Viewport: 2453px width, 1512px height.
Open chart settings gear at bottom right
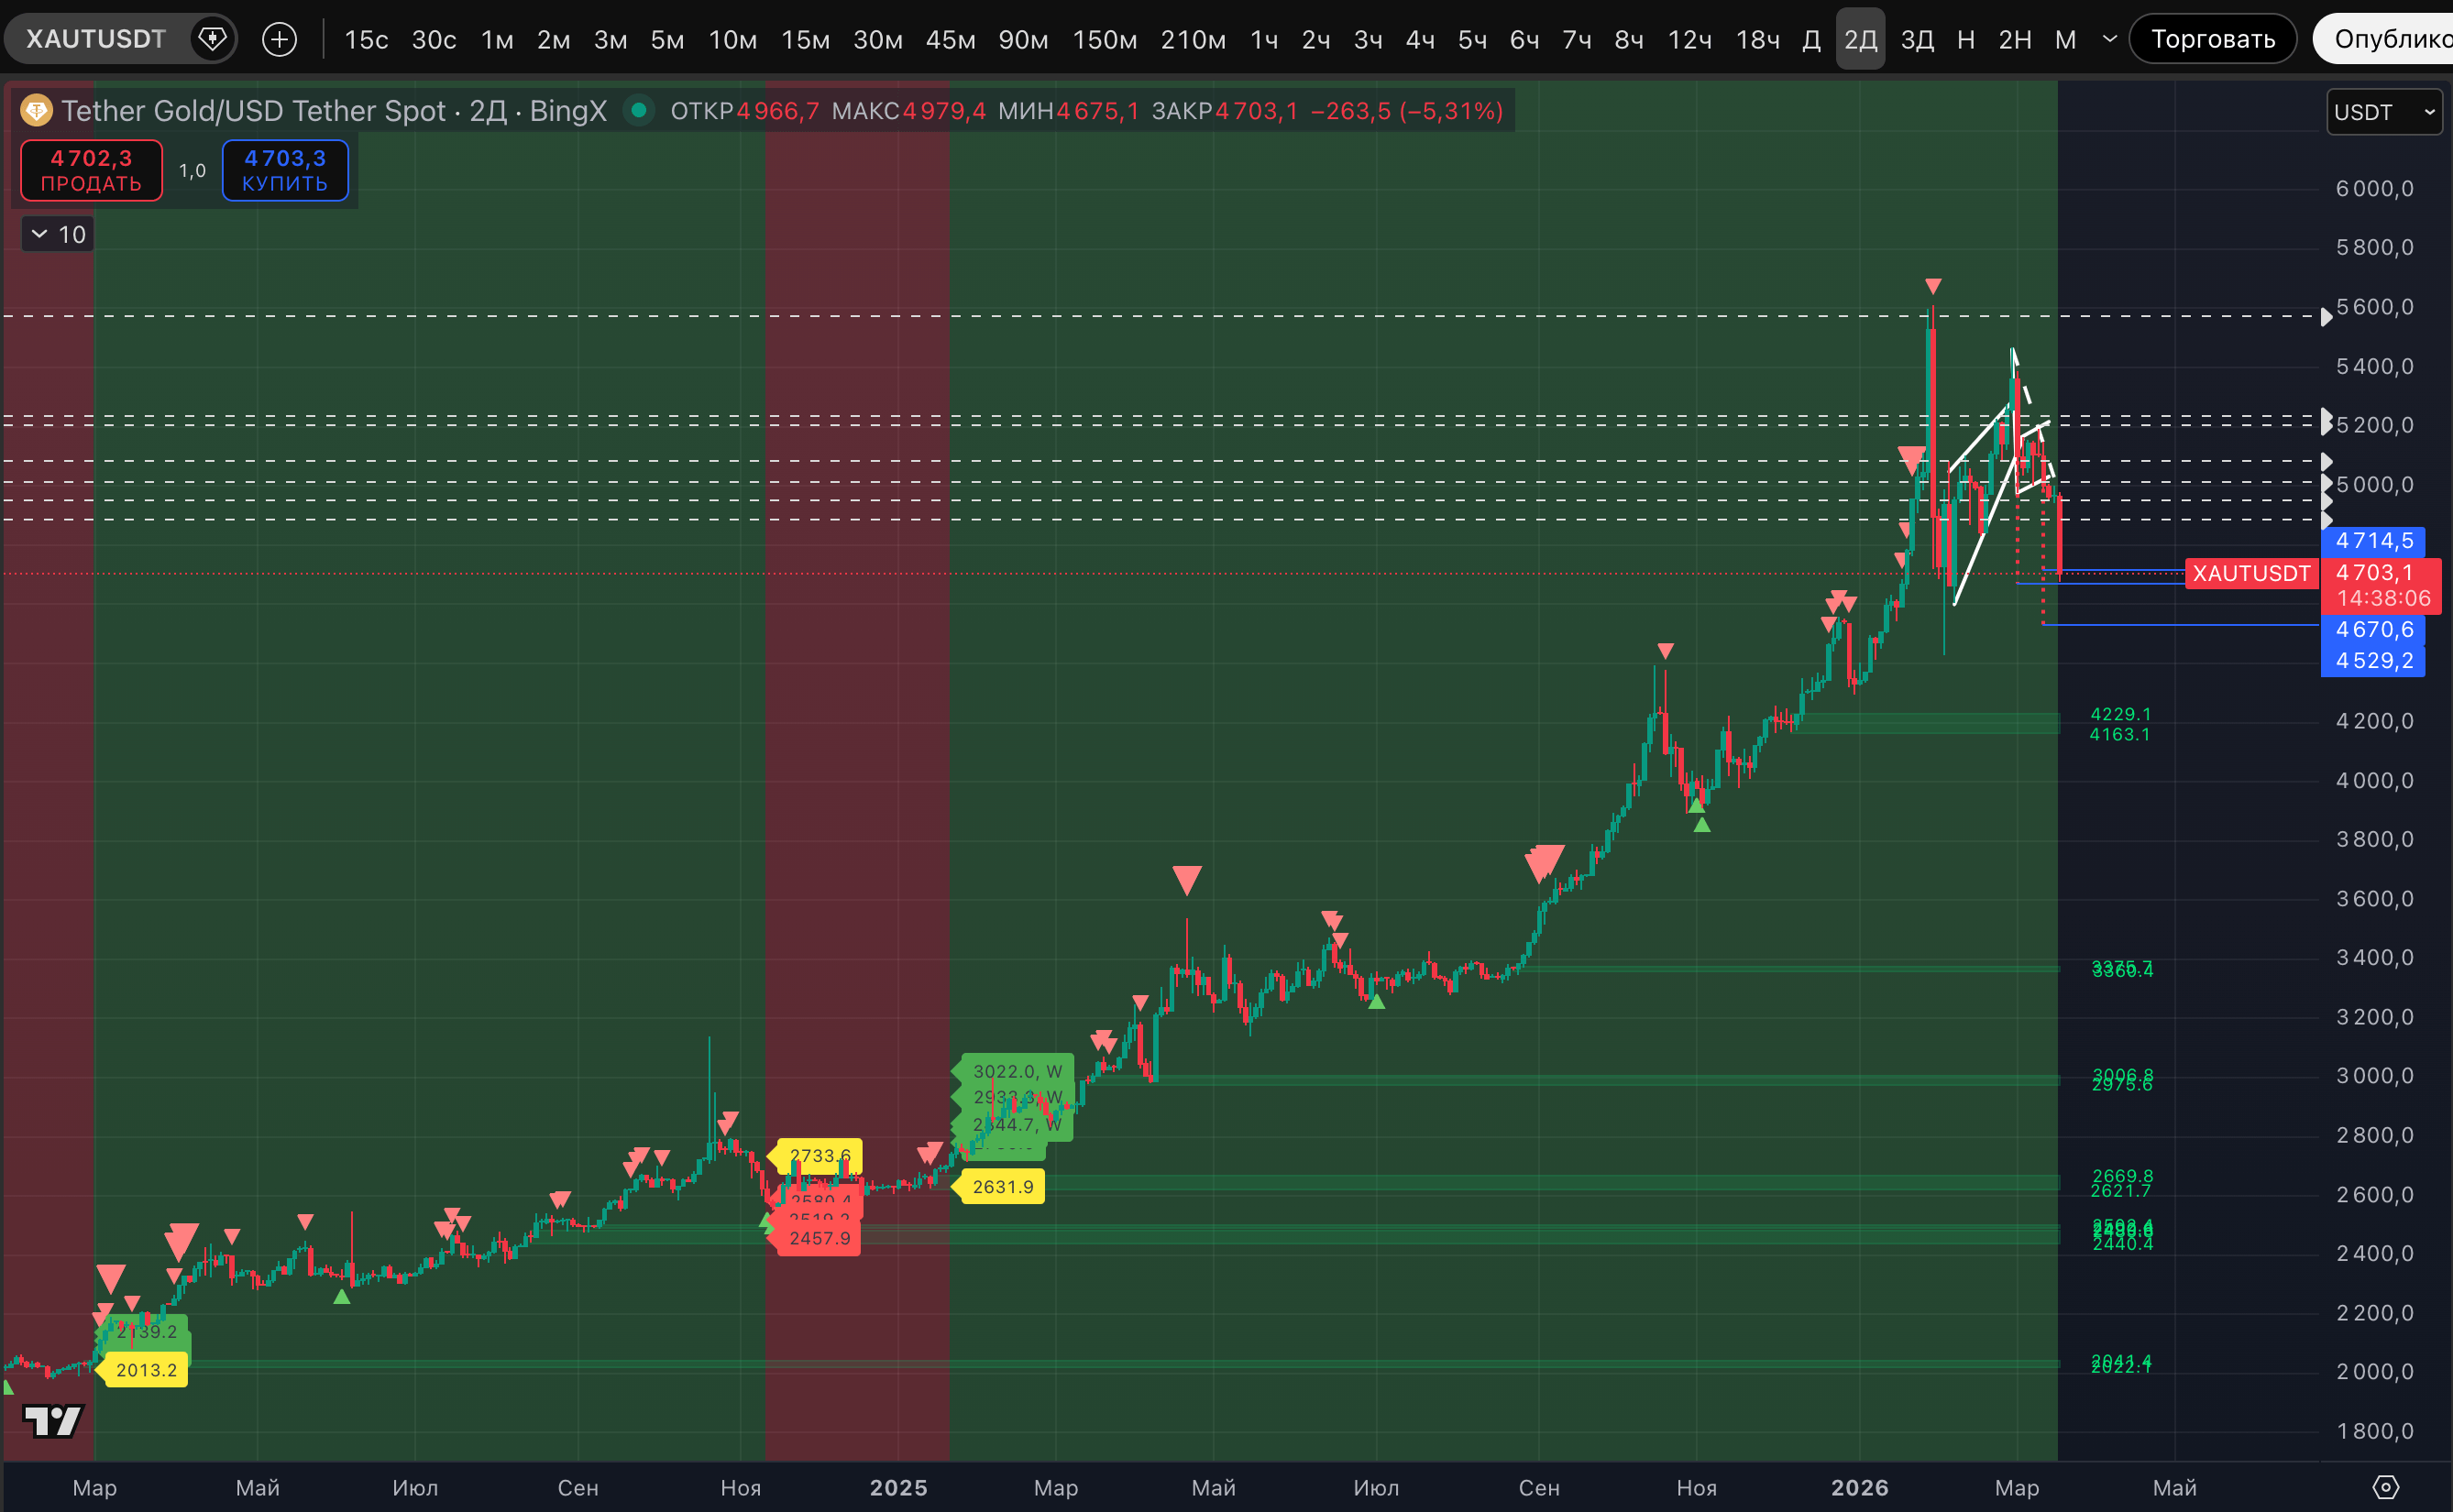point(2385,1487)
